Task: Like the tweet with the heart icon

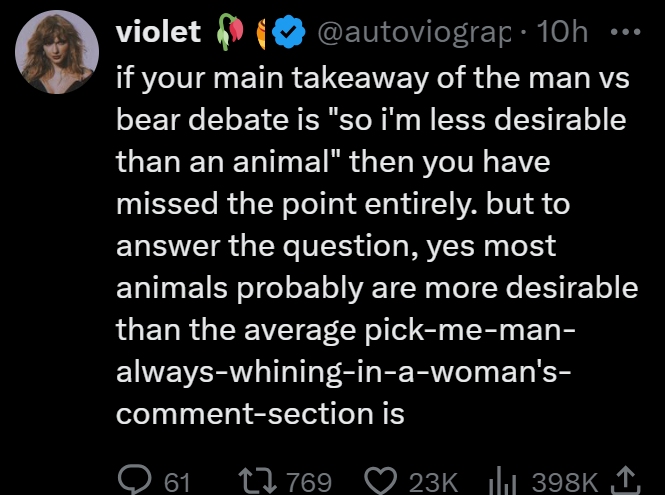Action: click(380, 481)
